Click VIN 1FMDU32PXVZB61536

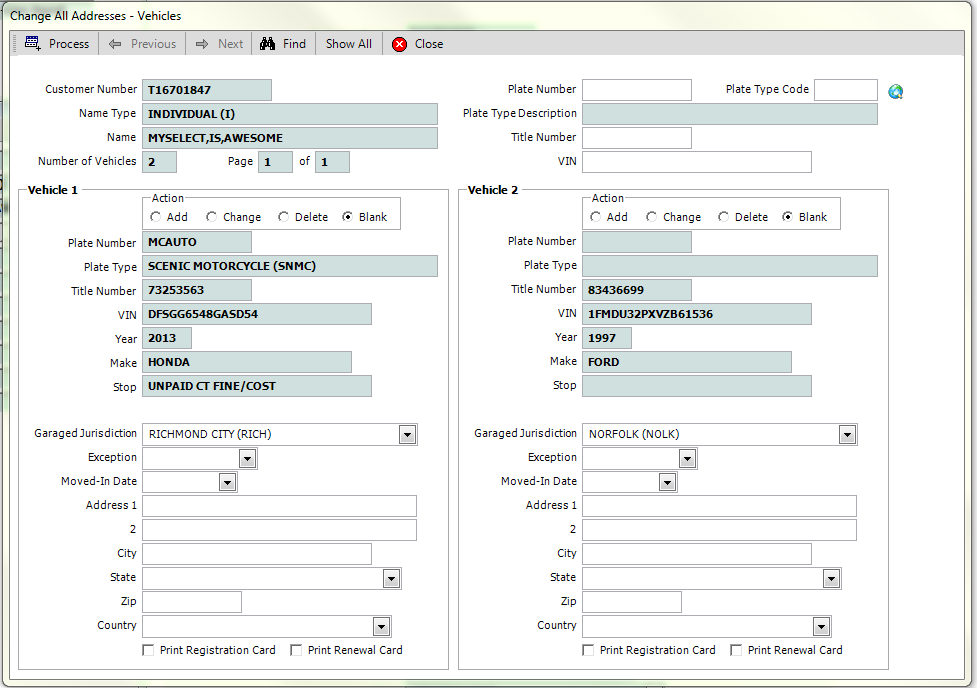[x=697, y=314]
